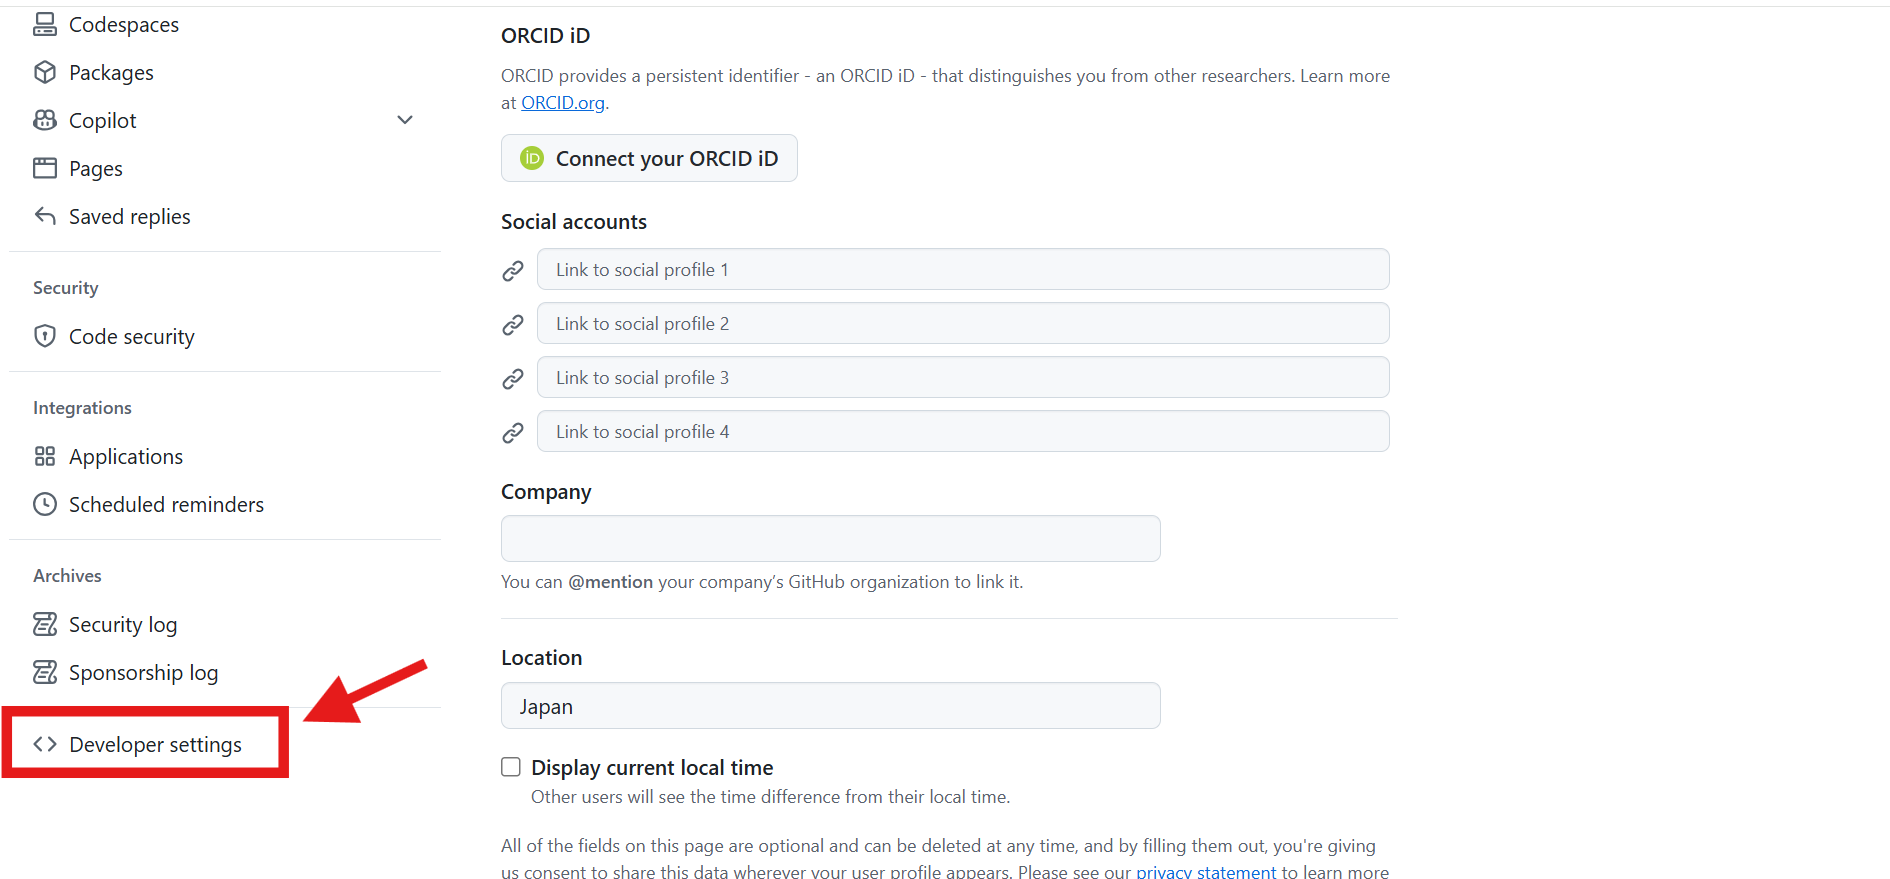Focus the Link to social profile 1 field
Screen dimensions: 1890x879
coord(963,269)
